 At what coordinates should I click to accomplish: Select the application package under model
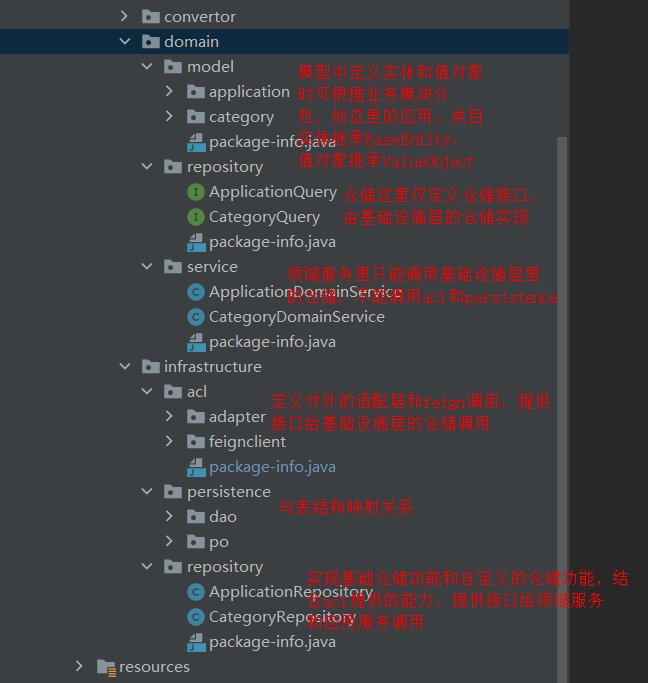click(248, 92)
